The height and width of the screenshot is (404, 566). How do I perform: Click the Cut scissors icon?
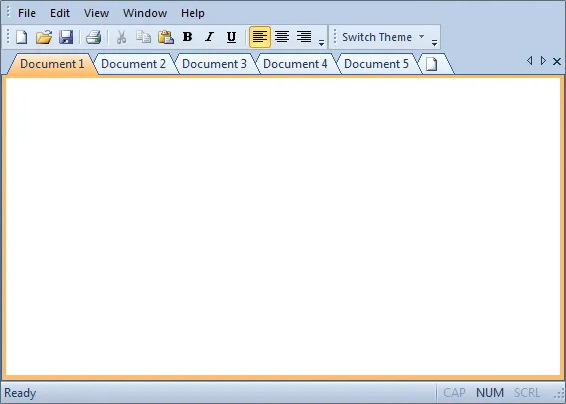[122, 37]
